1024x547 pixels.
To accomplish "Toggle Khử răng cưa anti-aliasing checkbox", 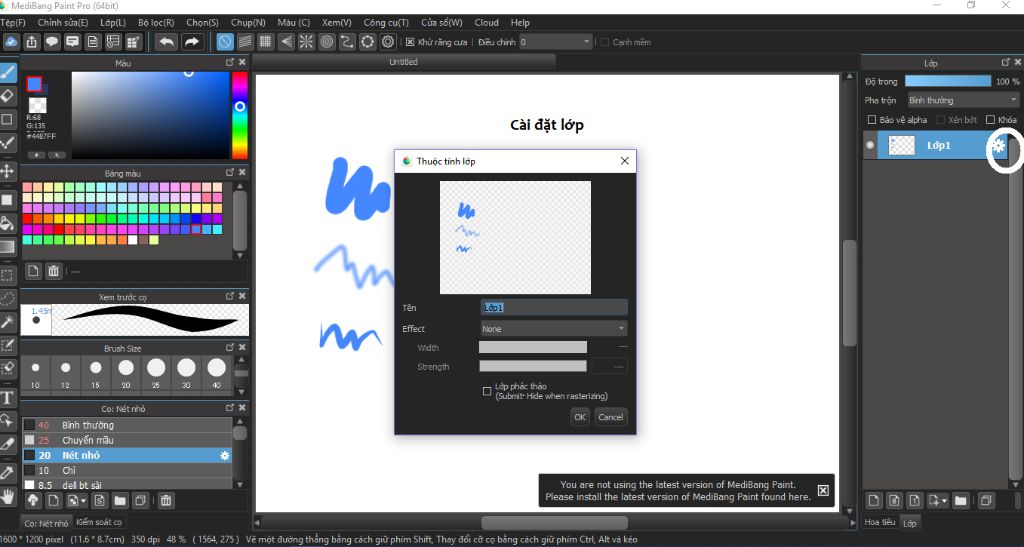I will 410,42.
